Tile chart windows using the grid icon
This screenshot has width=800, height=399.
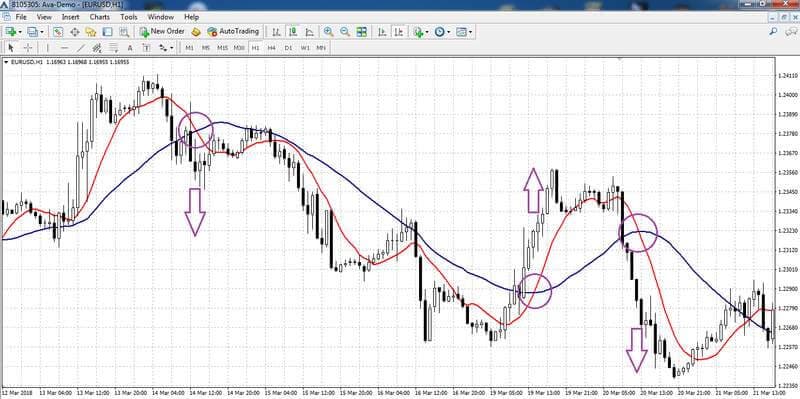[x=362, y=32]
